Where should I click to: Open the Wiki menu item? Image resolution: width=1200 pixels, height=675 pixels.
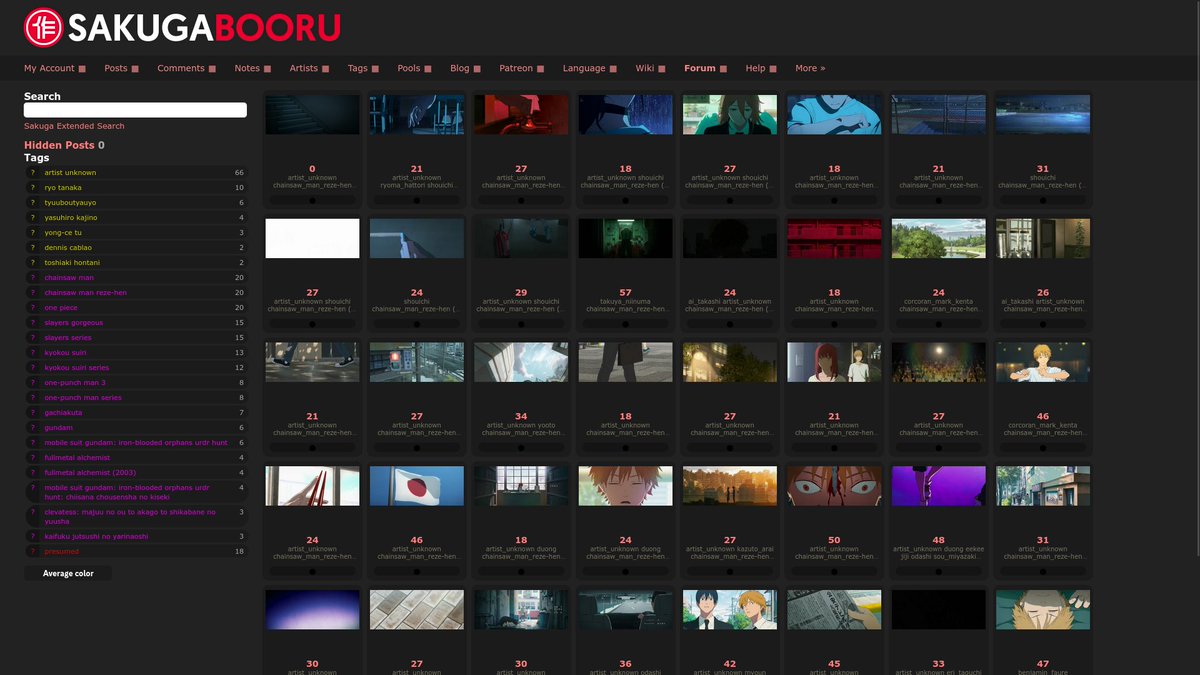[x=645, y=69]
